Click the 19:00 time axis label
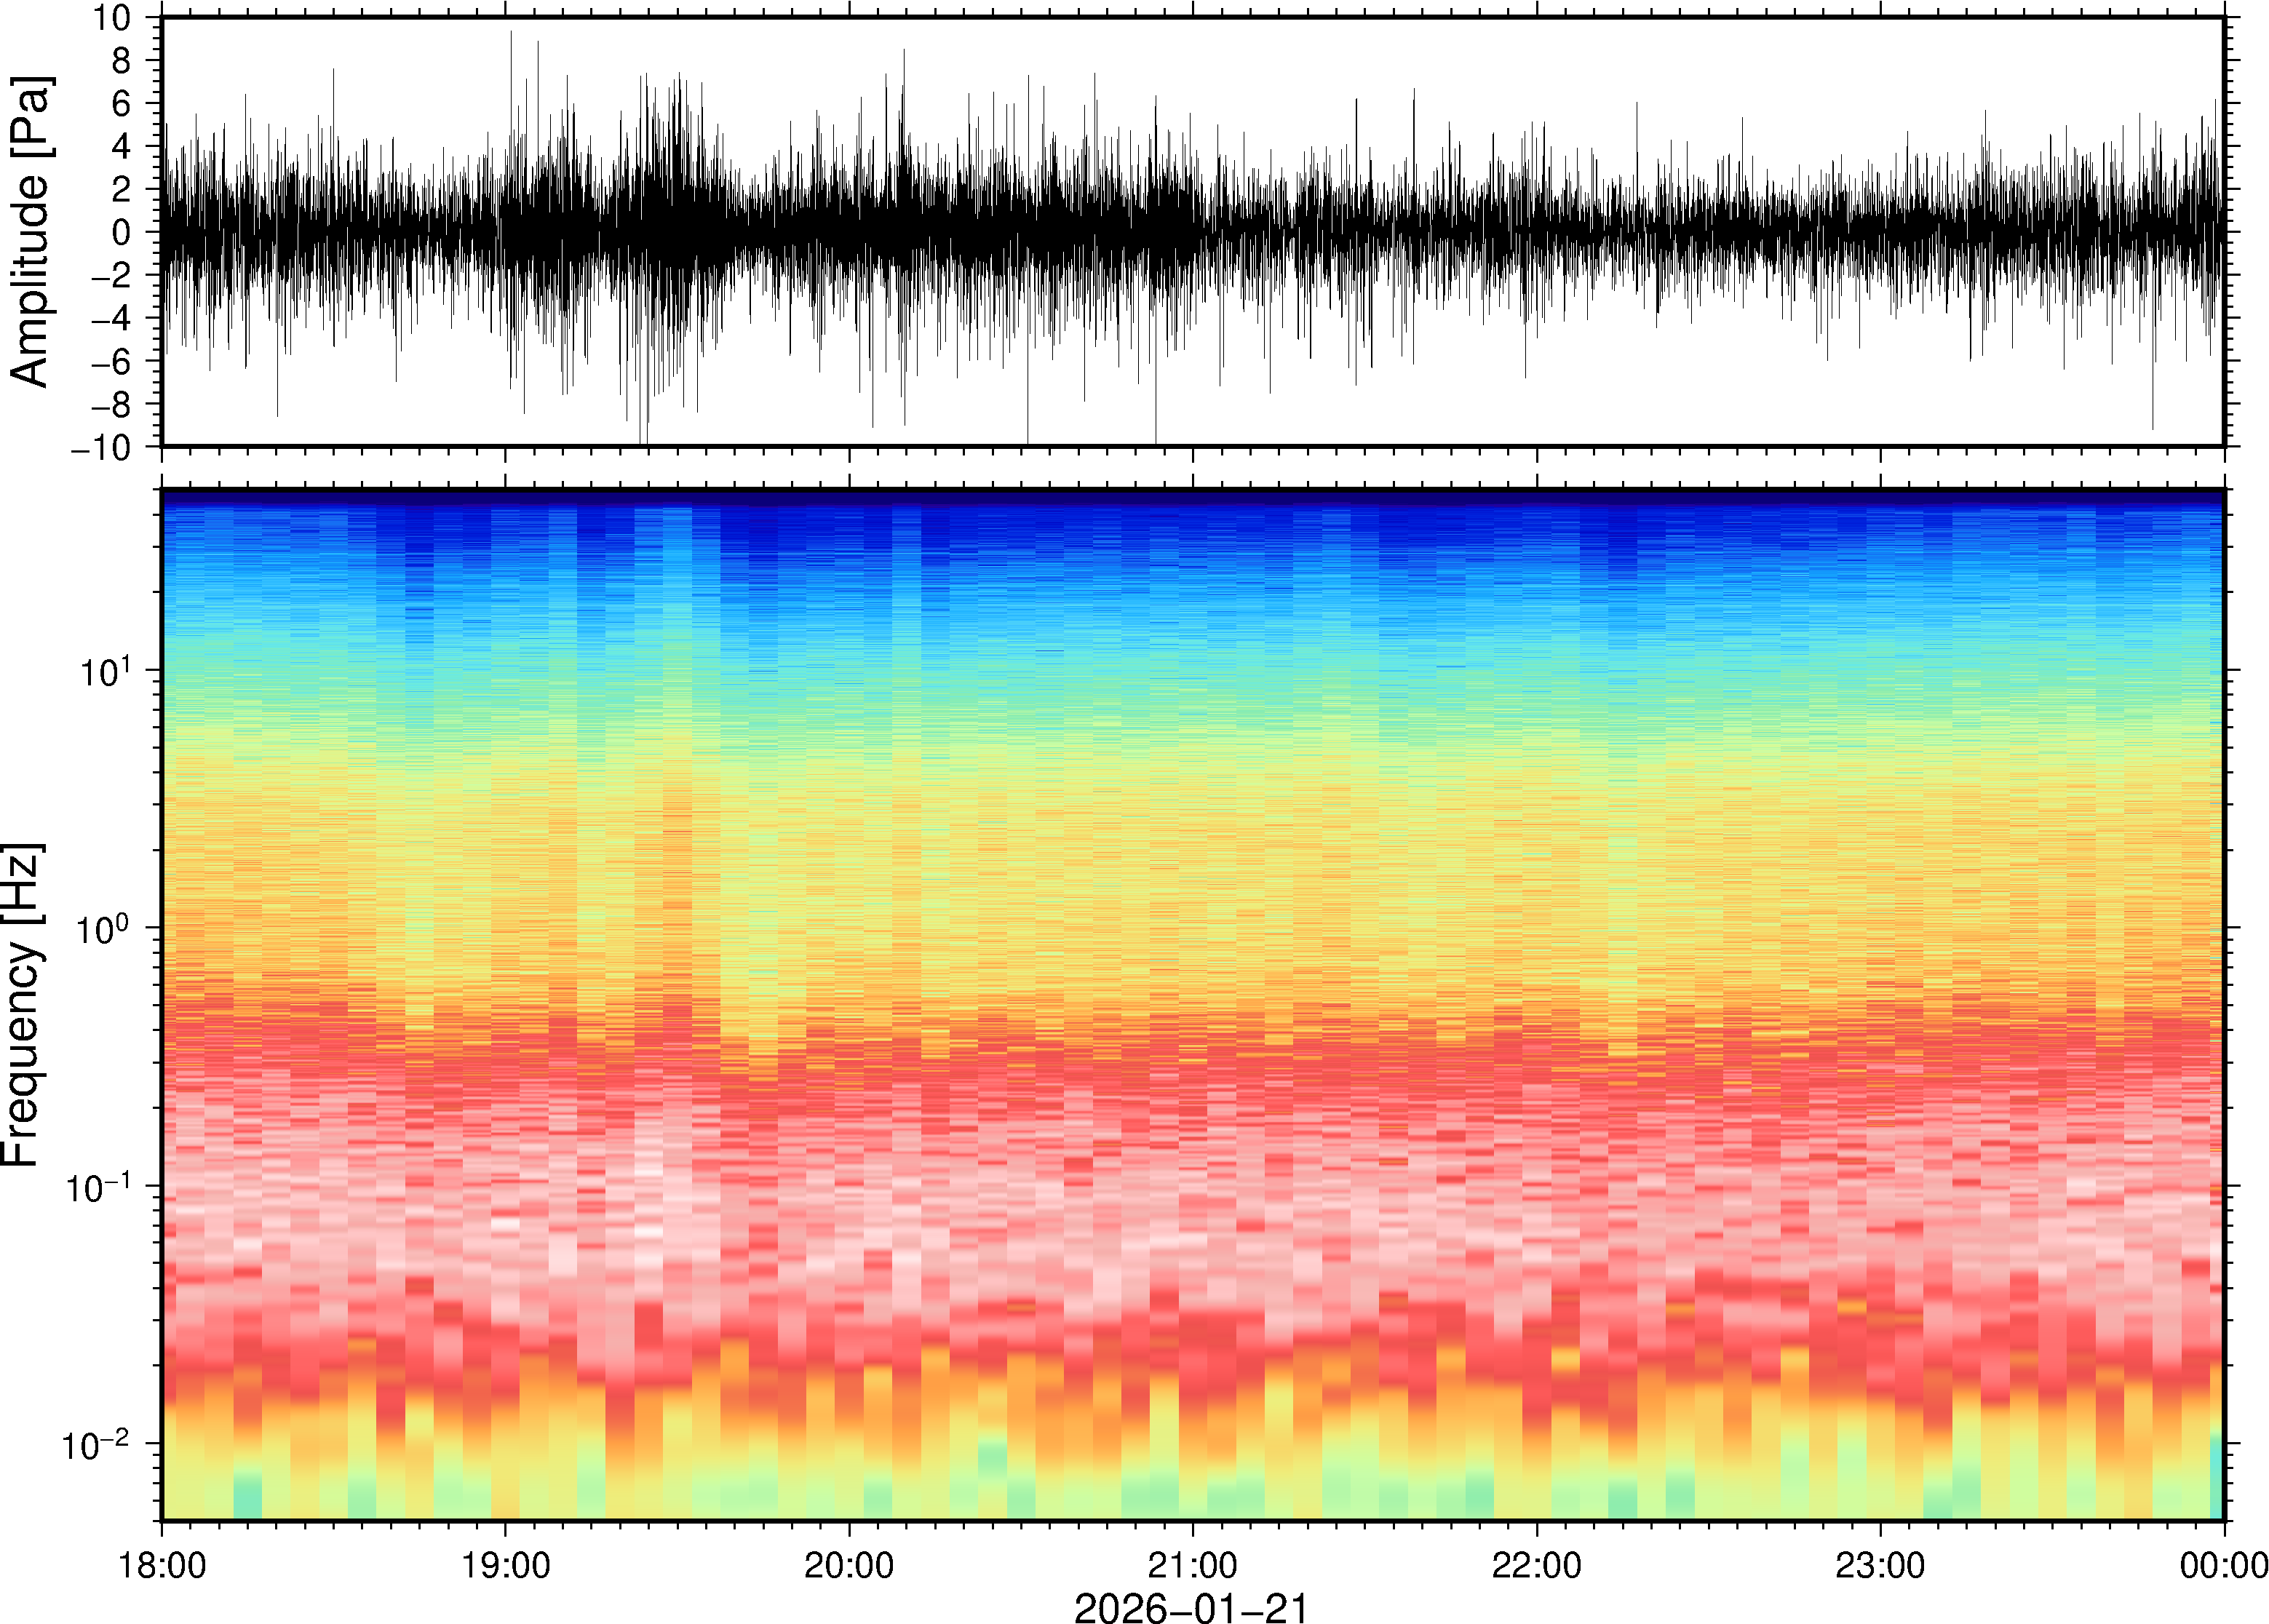This screenshot has width=2269, height=1624. pos(505,1565)
